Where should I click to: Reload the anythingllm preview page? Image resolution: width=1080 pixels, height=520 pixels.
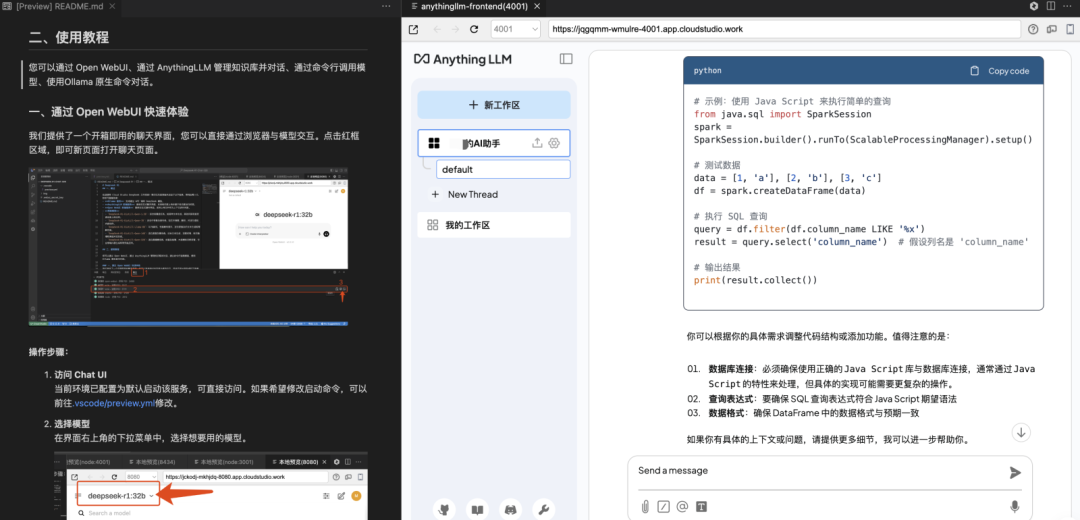[474, 30]
